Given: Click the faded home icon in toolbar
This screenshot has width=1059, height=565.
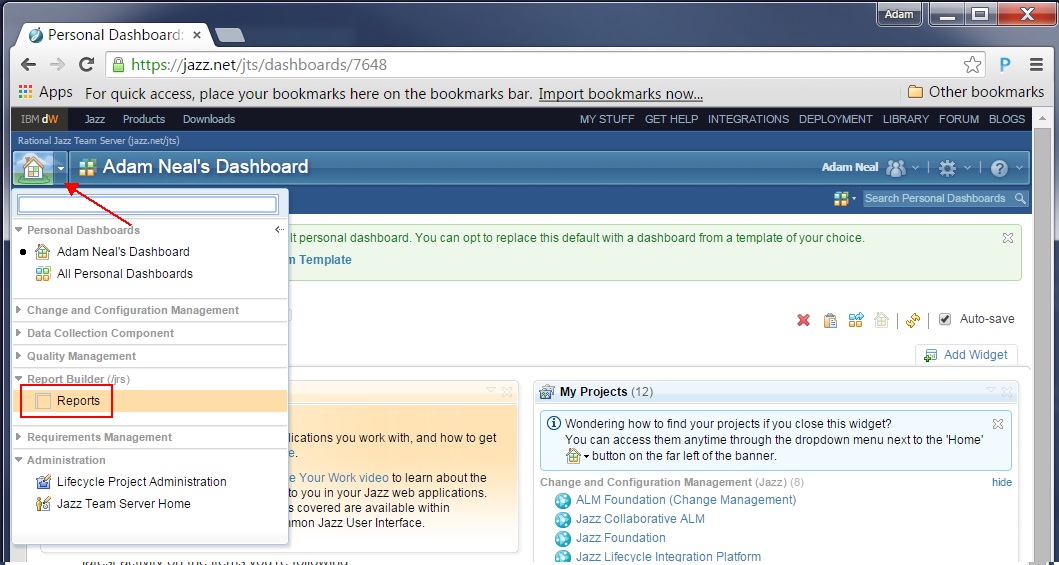Looking at the screenshot, I should point(881,319).
